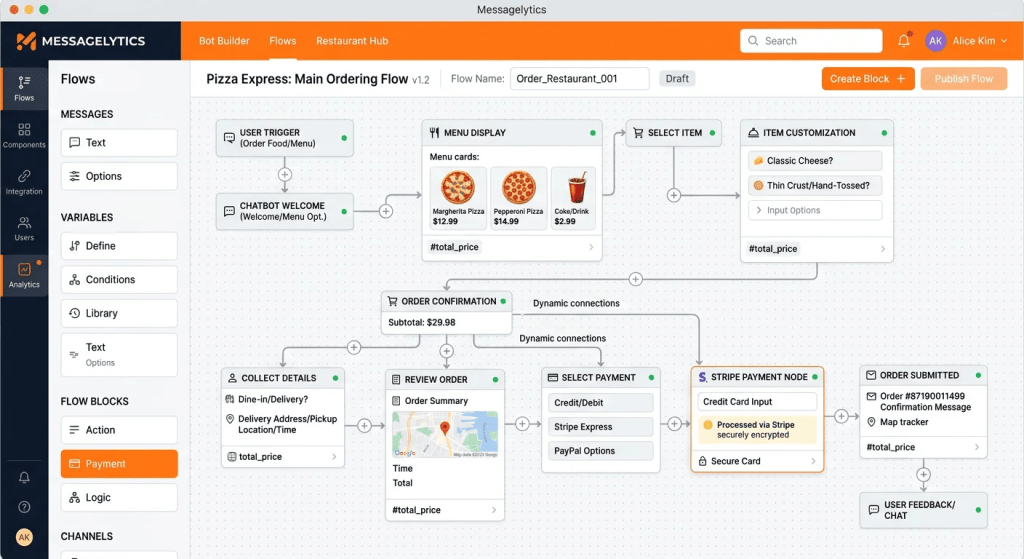The width and height of the screenshot is (1024, 559).
Task: Click the plus connector below User Trigger
Action: [x=285, y=174]
